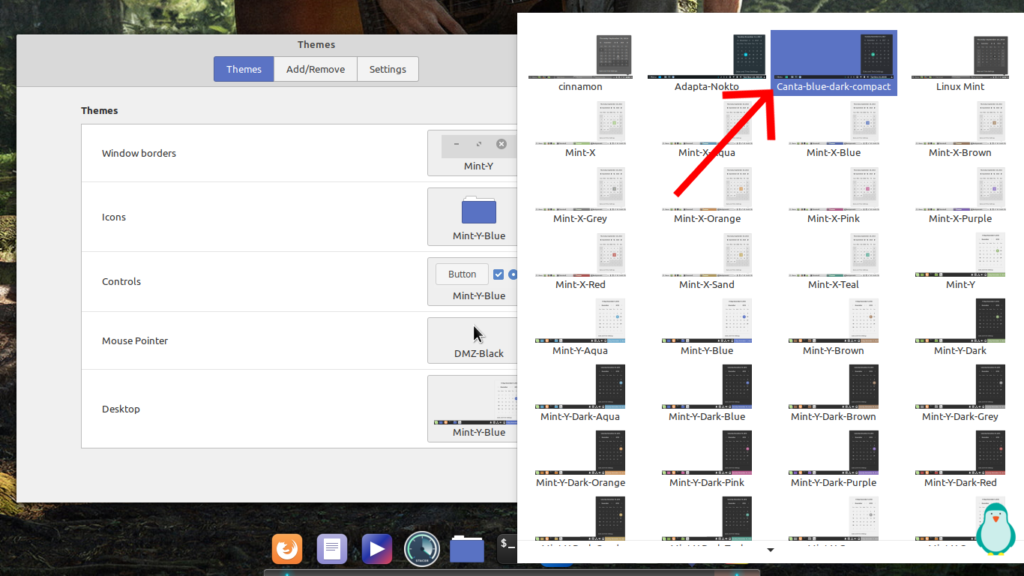Image resolution: width=1024 pixels, height=576 pixels.
Task: Open Icons Mint-Y-Blue folder selector
Action: [472, 217]
